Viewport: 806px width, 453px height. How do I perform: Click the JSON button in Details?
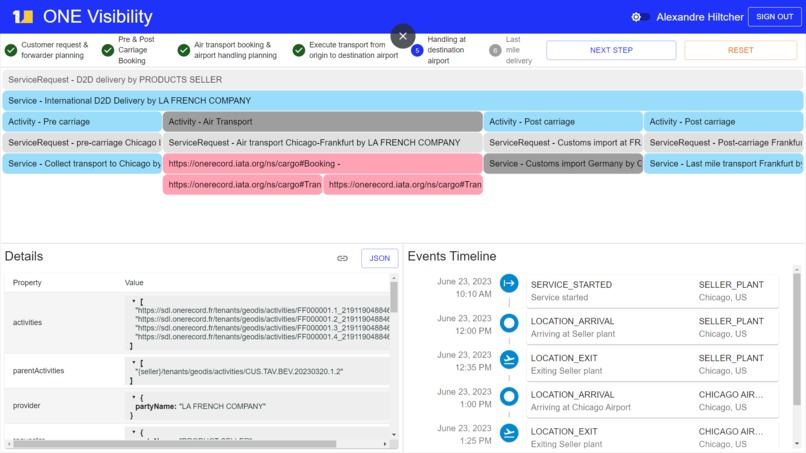tap(379, 258)
